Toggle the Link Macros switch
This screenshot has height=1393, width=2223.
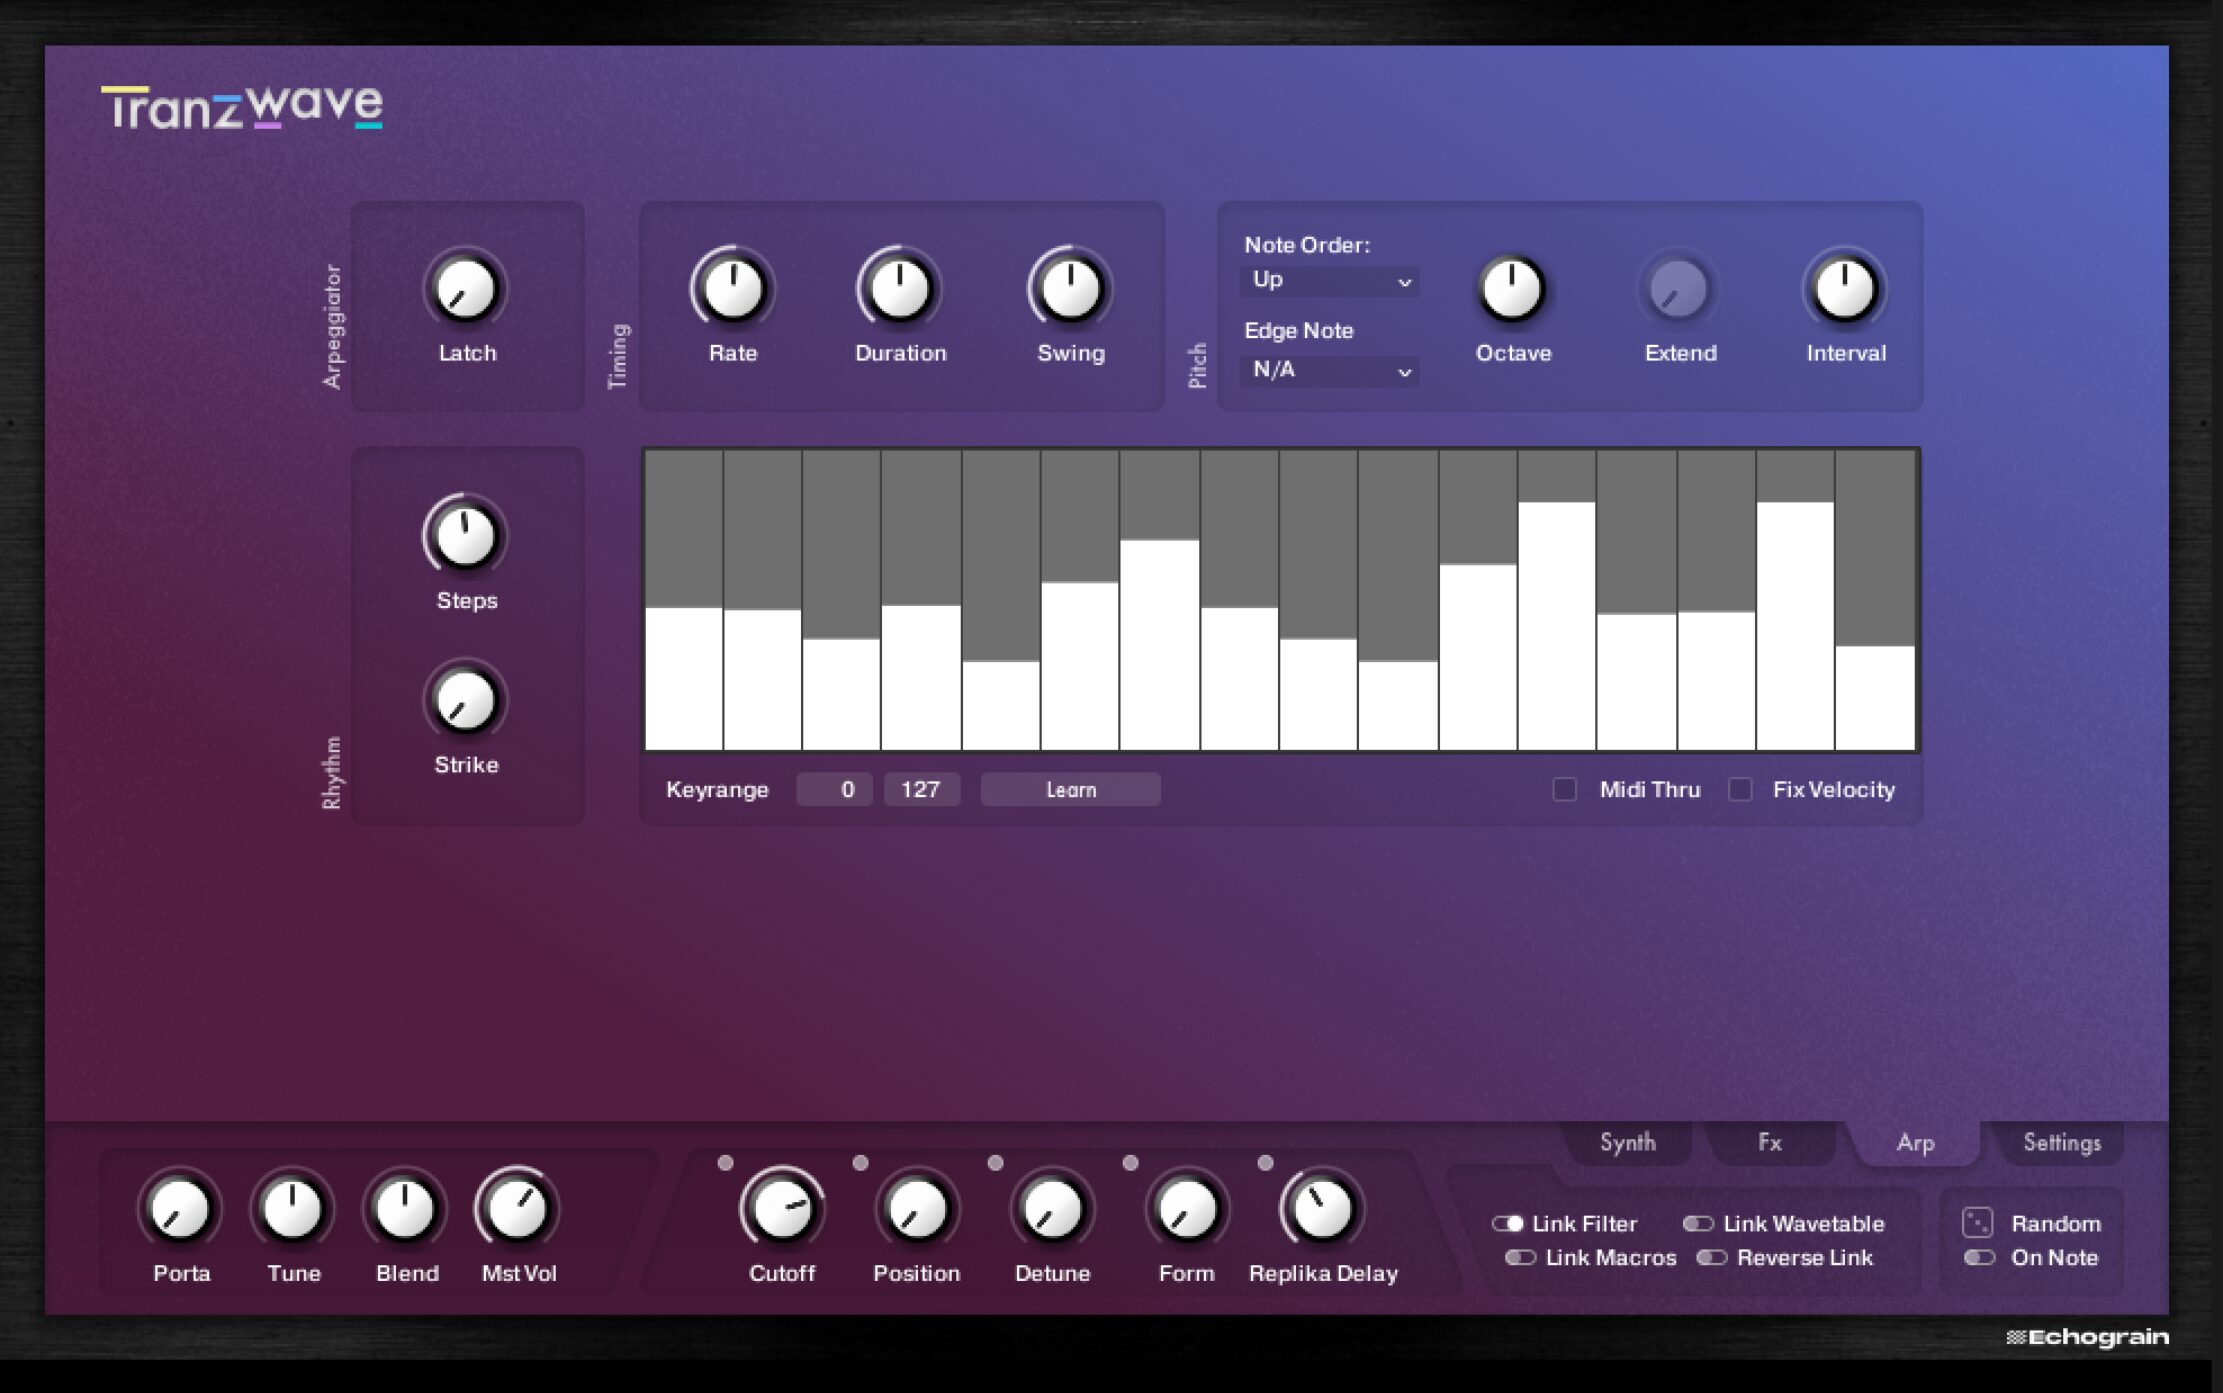coord(1520,1258)
